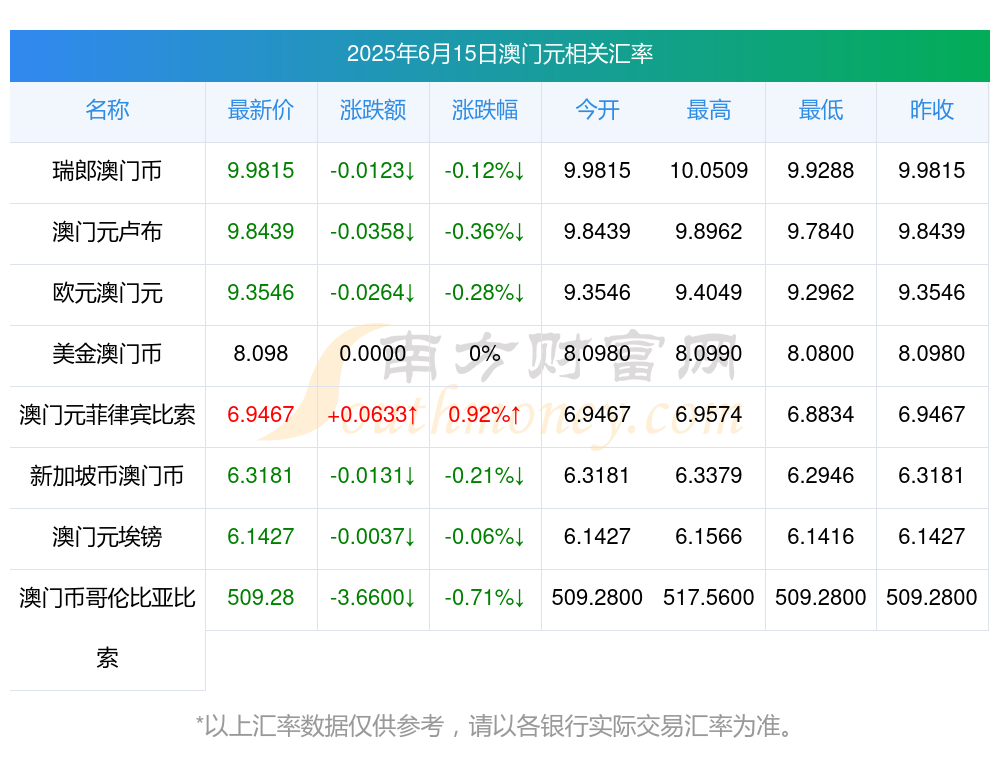Click the 澳门元卢布 row name
The height and width of the screenshot is (757, 1000).
click(x=107, y=232)
